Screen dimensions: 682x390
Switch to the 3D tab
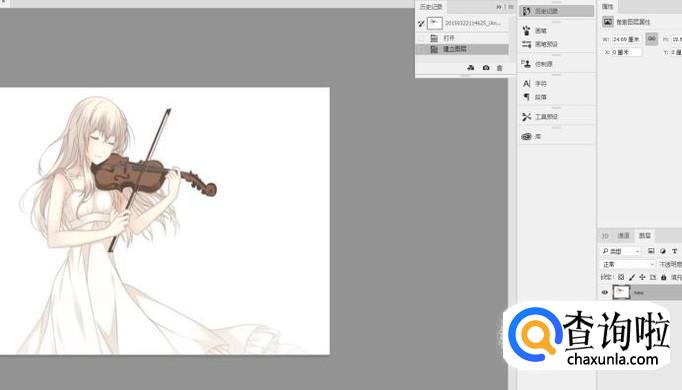(605, 236)
